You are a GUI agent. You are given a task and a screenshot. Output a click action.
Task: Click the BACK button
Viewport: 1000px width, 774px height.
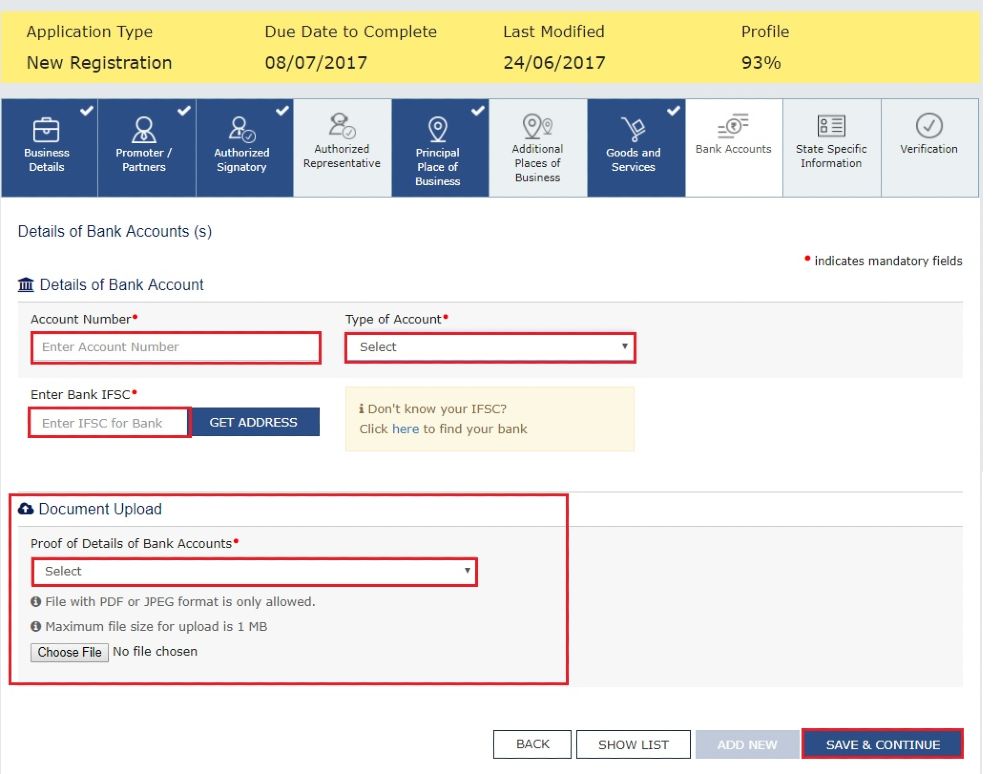[533, 744]
